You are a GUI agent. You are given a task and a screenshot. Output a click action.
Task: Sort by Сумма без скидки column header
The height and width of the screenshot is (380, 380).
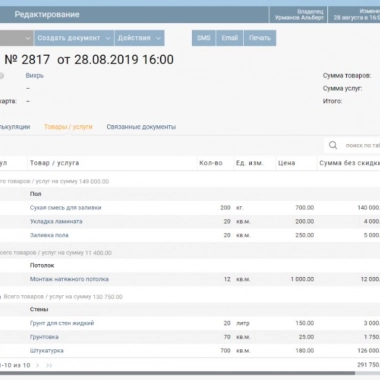pos(349,163)
